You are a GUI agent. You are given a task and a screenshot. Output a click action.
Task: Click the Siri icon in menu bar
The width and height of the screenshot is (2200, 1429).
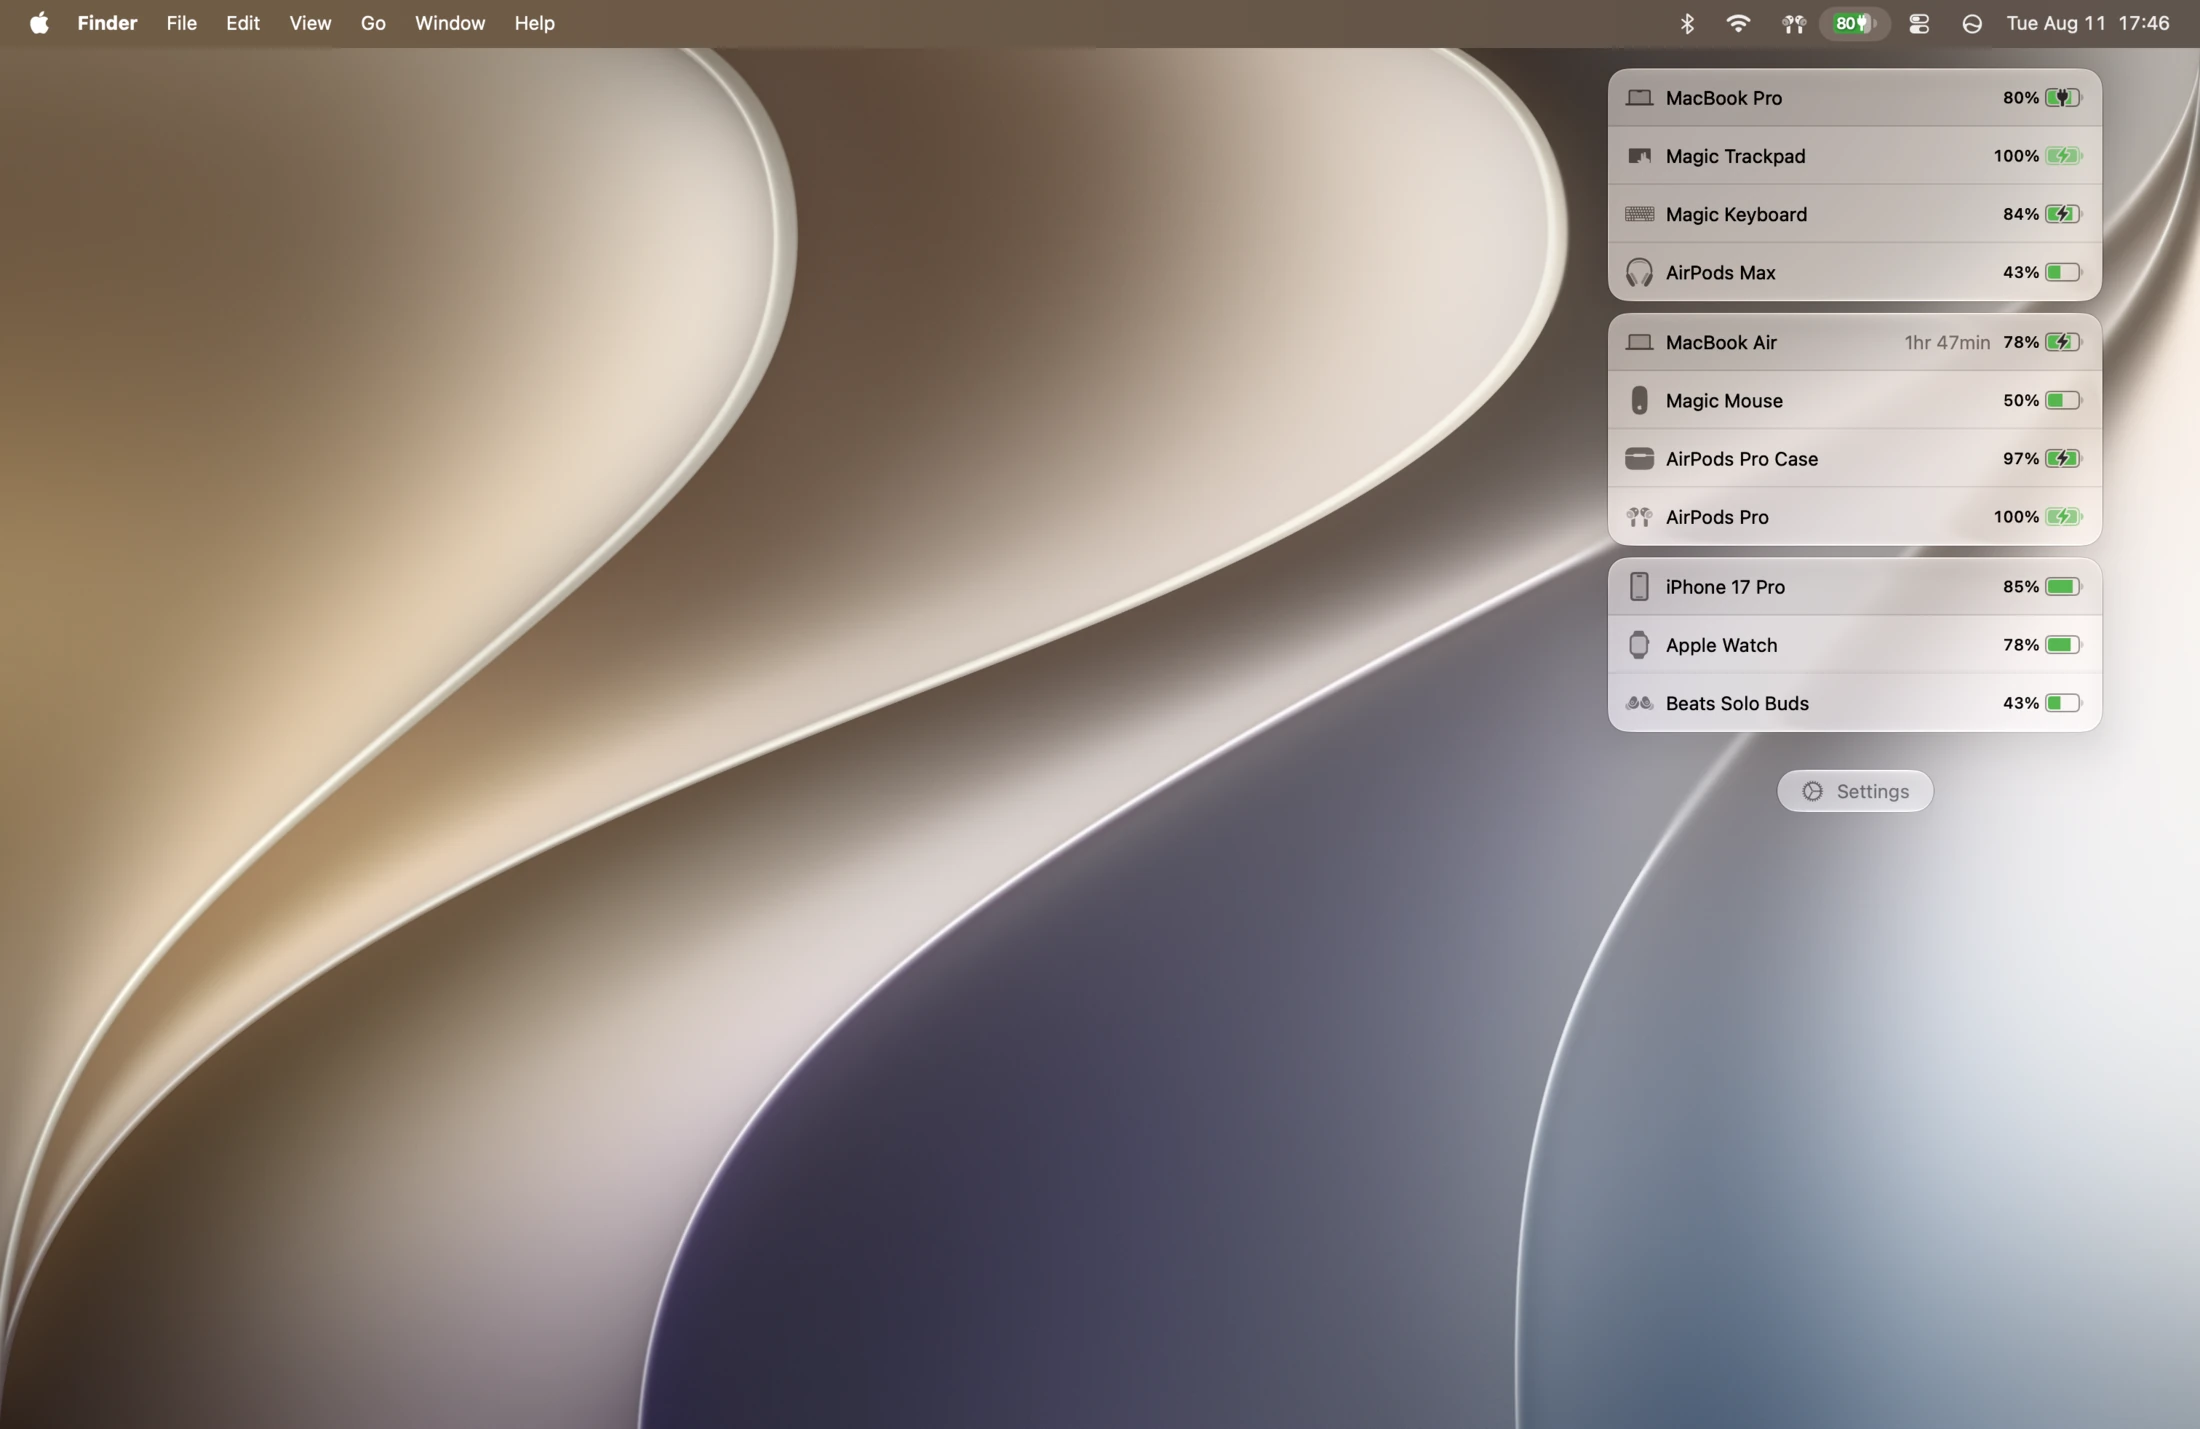[1971, 23]
